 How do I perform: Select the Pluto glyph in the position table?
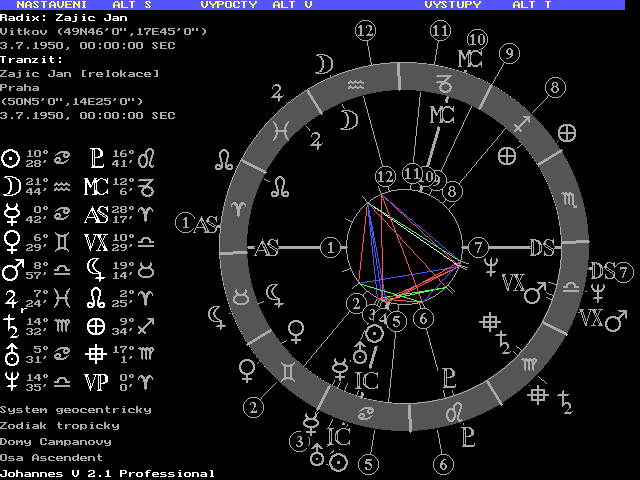pos(97,157)
